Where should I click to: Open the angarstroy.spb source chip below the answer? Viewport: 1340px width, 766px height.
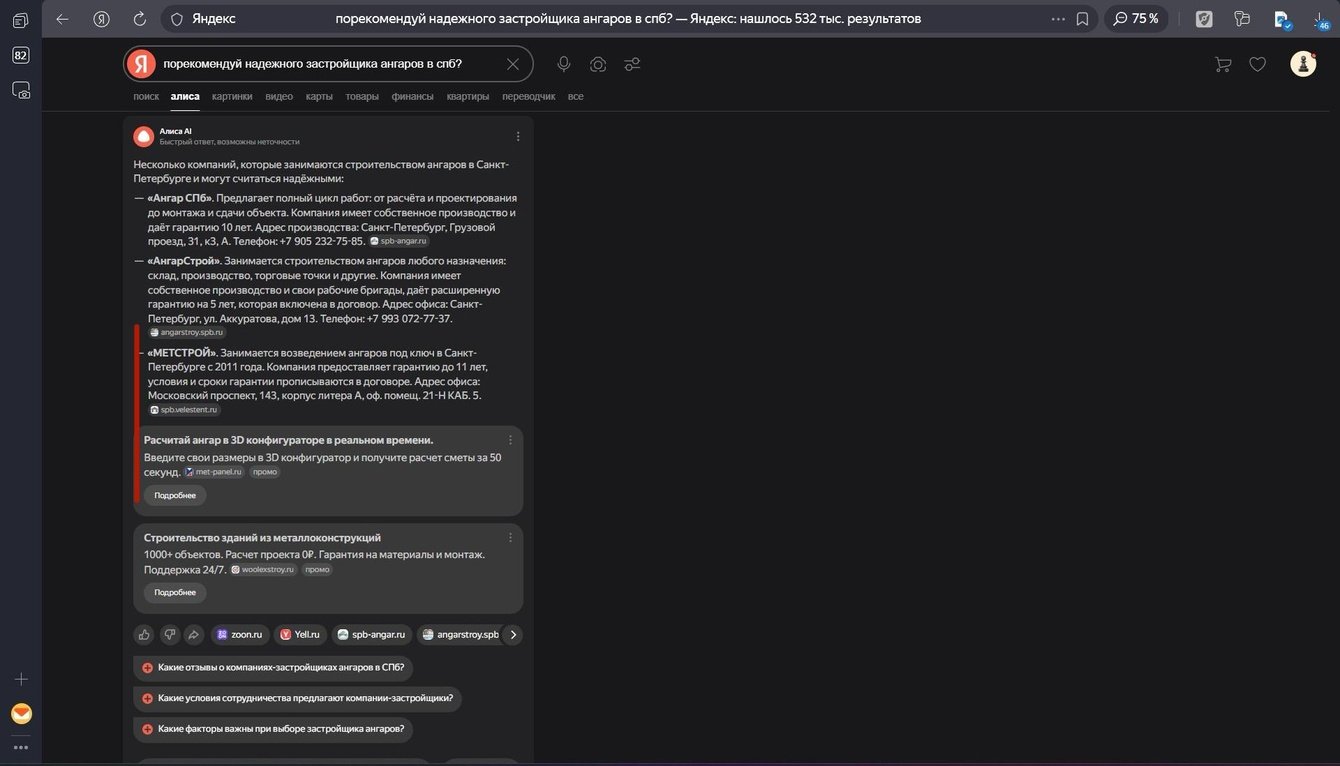[x=459, y=634]
